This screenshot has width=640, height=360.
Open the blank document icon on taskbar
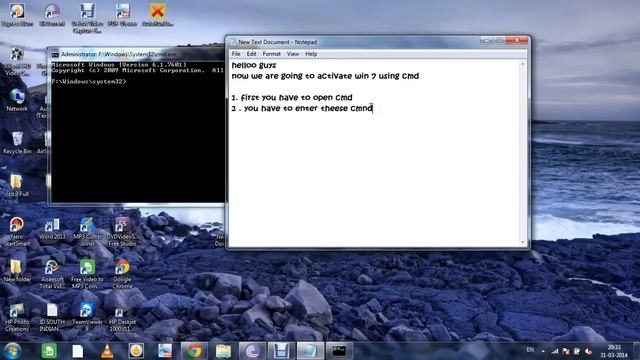(x=78, y=351)
